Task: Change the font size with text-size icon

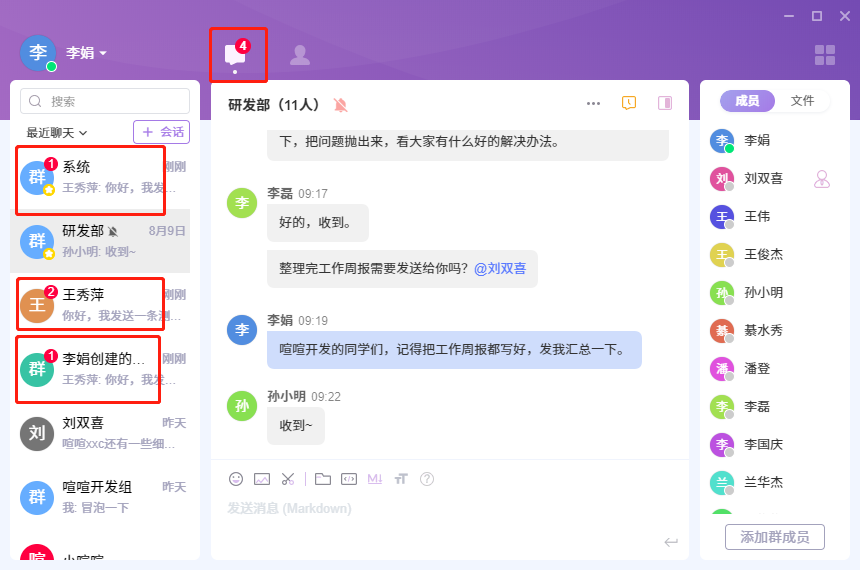Action: tap(401, 479)
